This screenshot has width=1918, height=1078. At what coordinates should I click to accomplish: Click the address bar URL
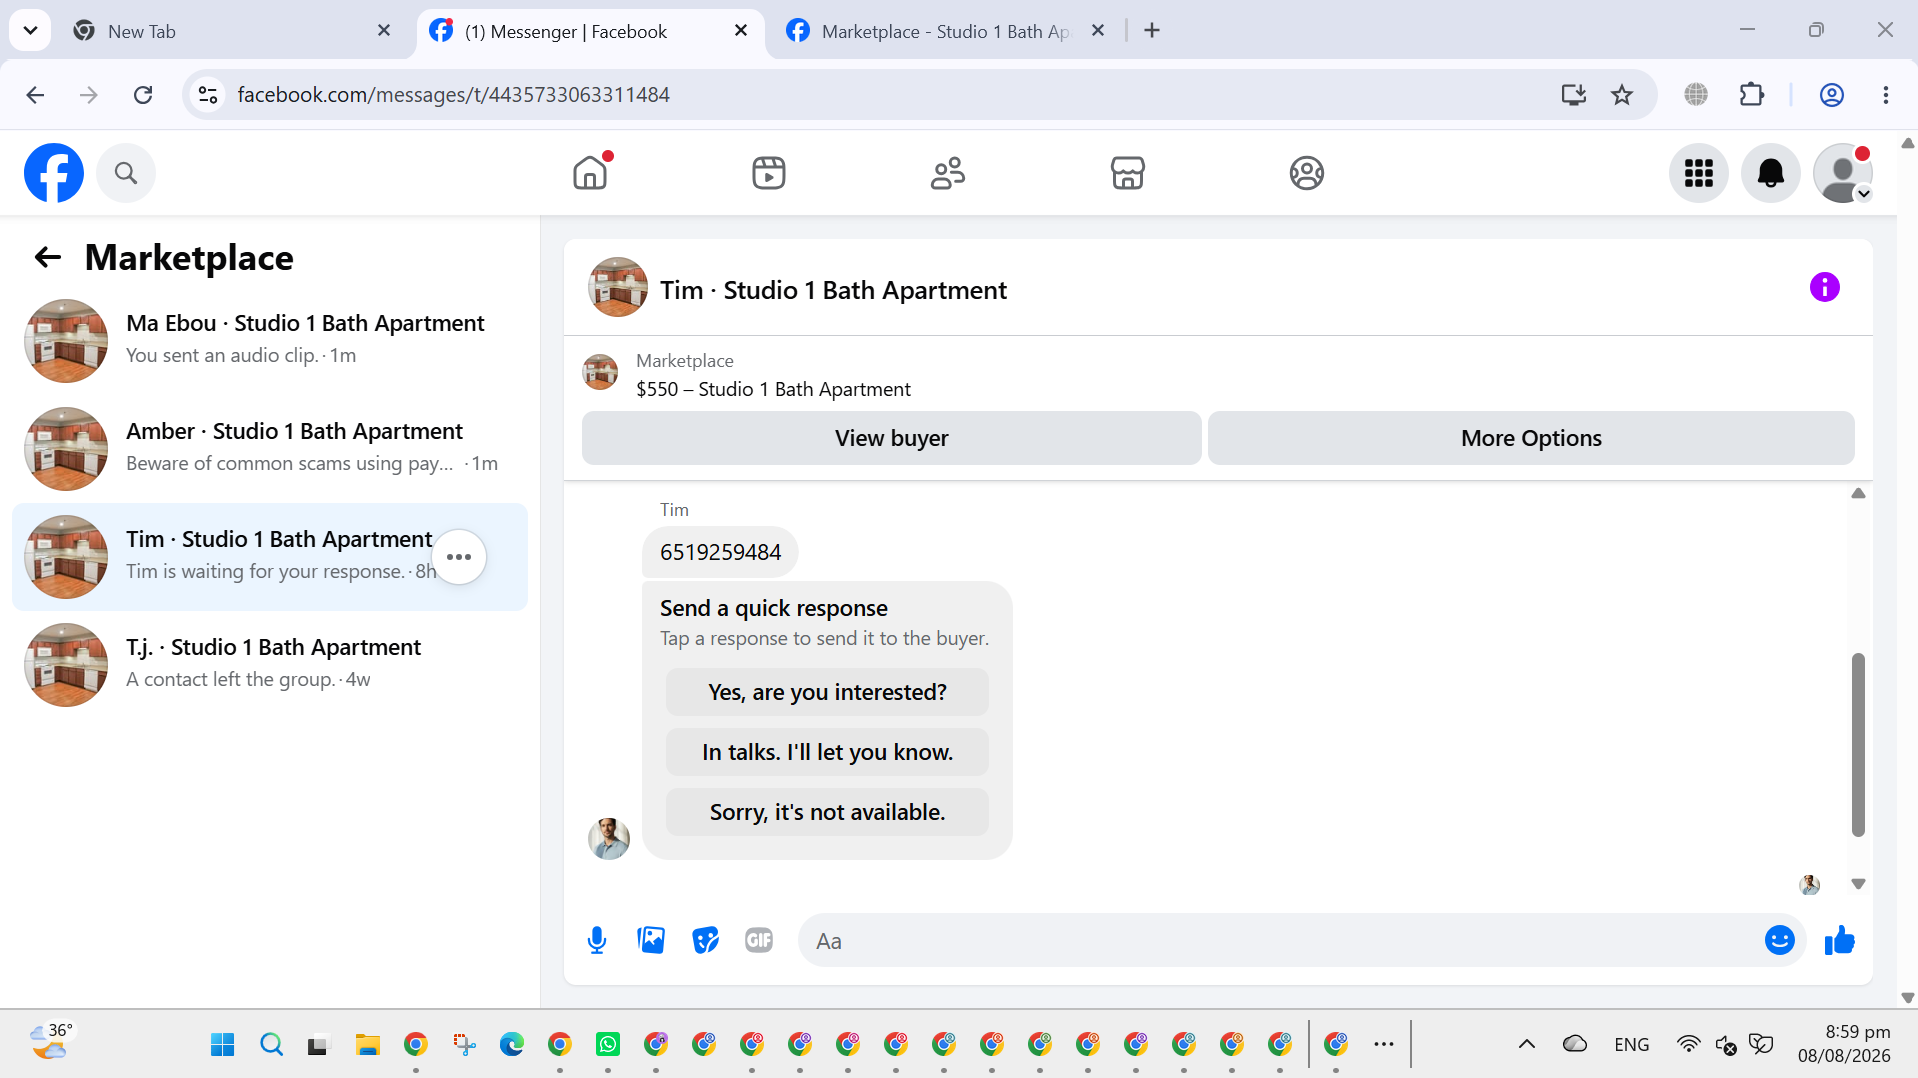pyautogui.click(x=453, y=95)
